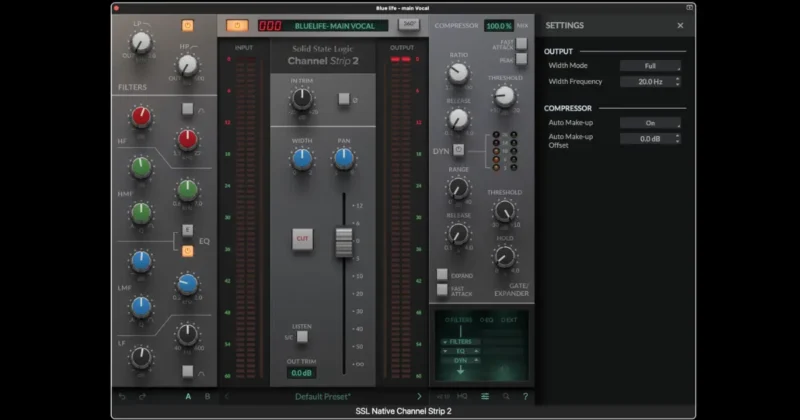The width and height of the screenshot is (800, 420).
Task: Click the LF gain knob
Action: point(141,357)
